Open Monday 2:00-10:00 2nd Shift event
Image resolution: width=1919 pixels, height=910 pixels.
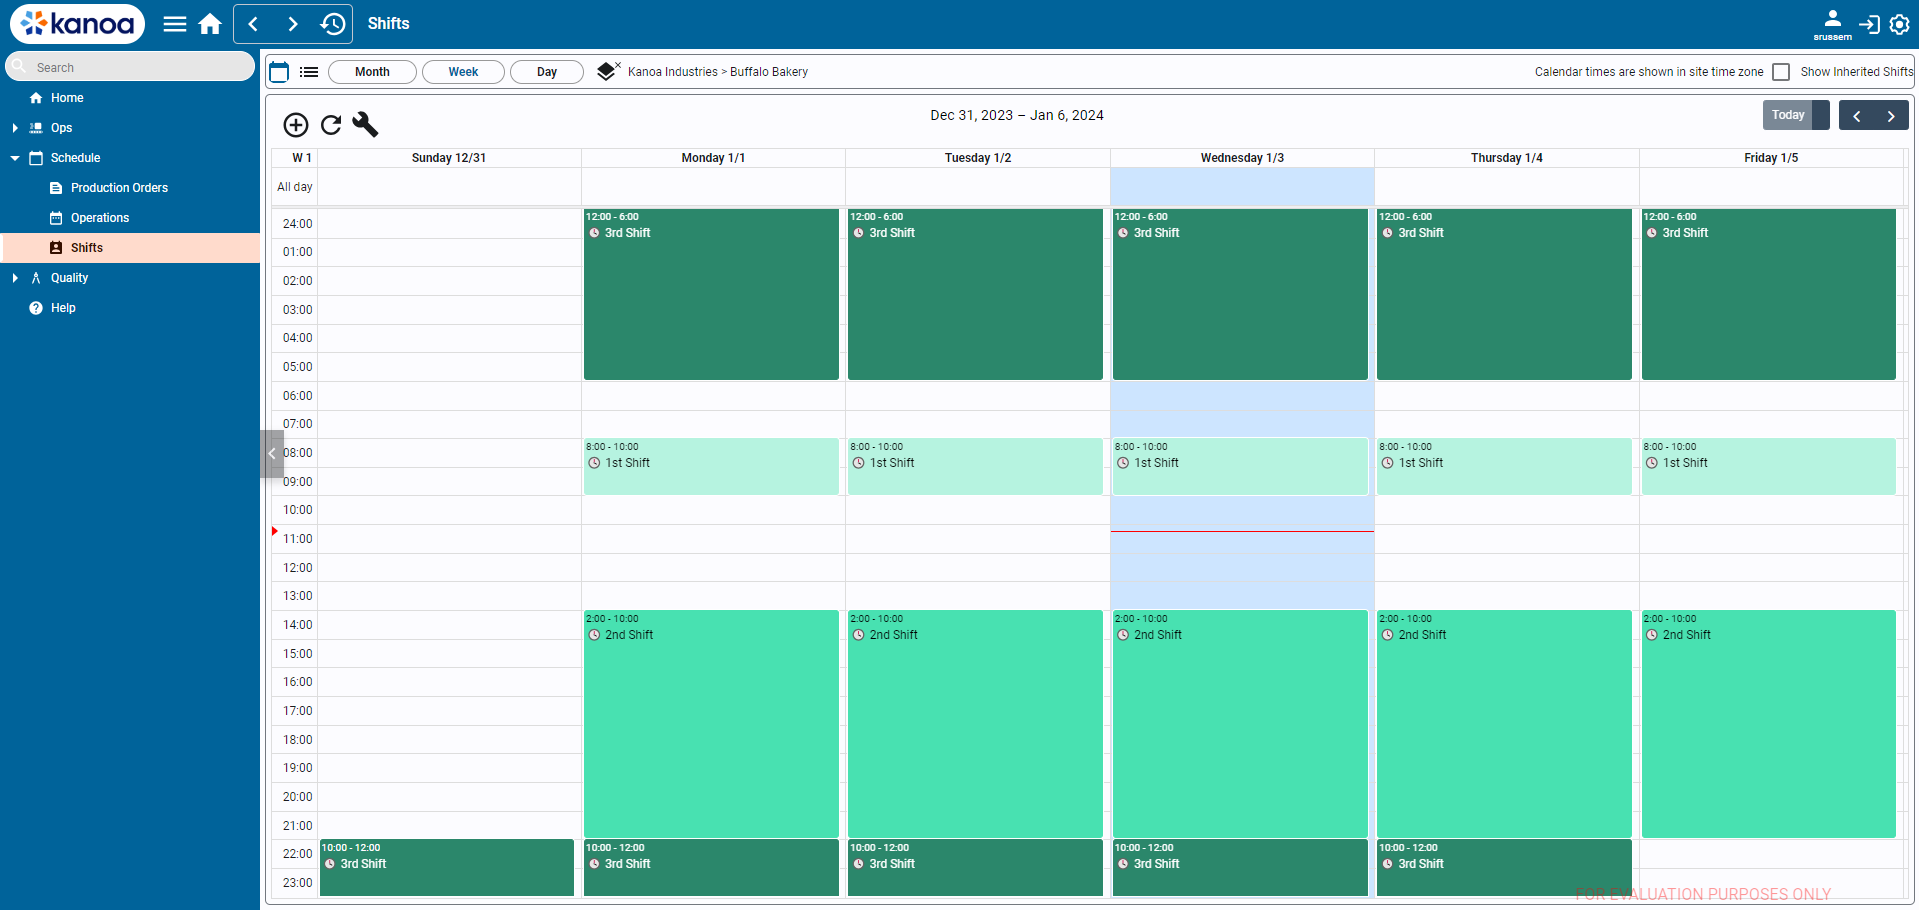(x=711, y=724)
